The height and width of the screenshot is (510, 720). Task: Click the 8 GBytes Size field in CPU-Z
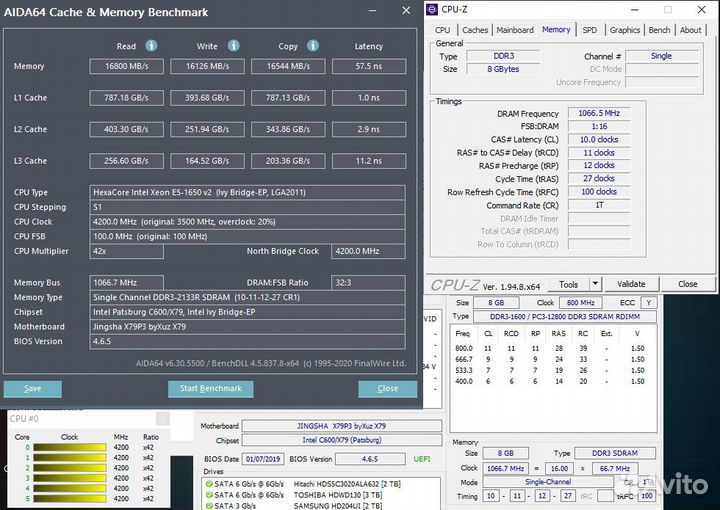point(503,69)
